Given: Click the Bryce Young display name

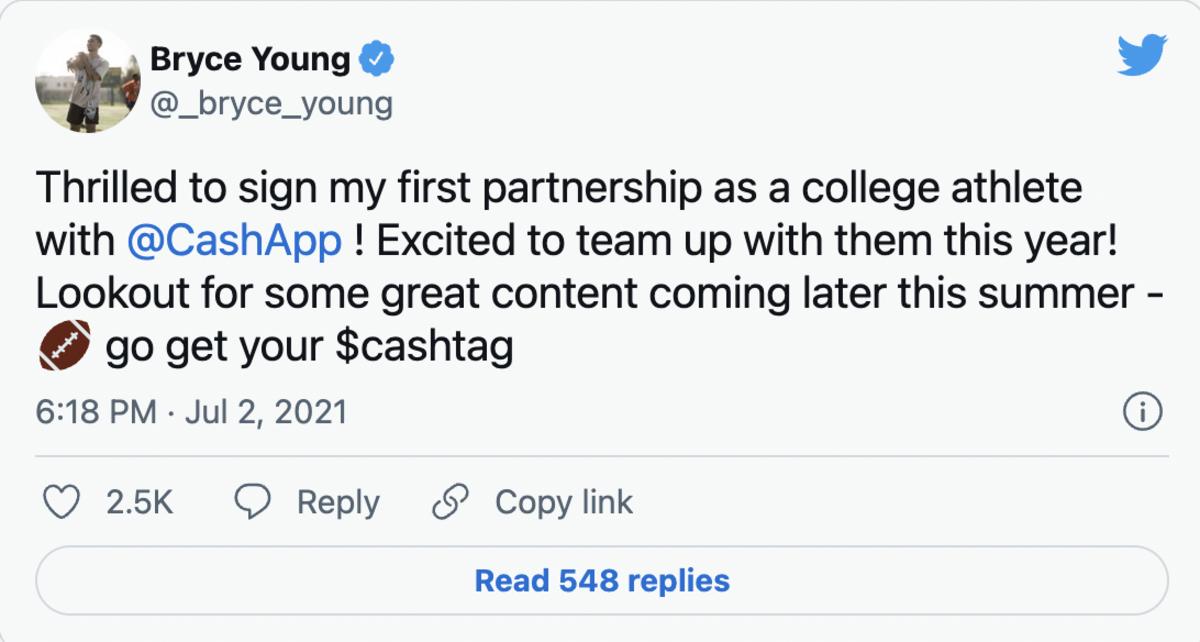Looking at the screenshot, I should coord(250,60).
